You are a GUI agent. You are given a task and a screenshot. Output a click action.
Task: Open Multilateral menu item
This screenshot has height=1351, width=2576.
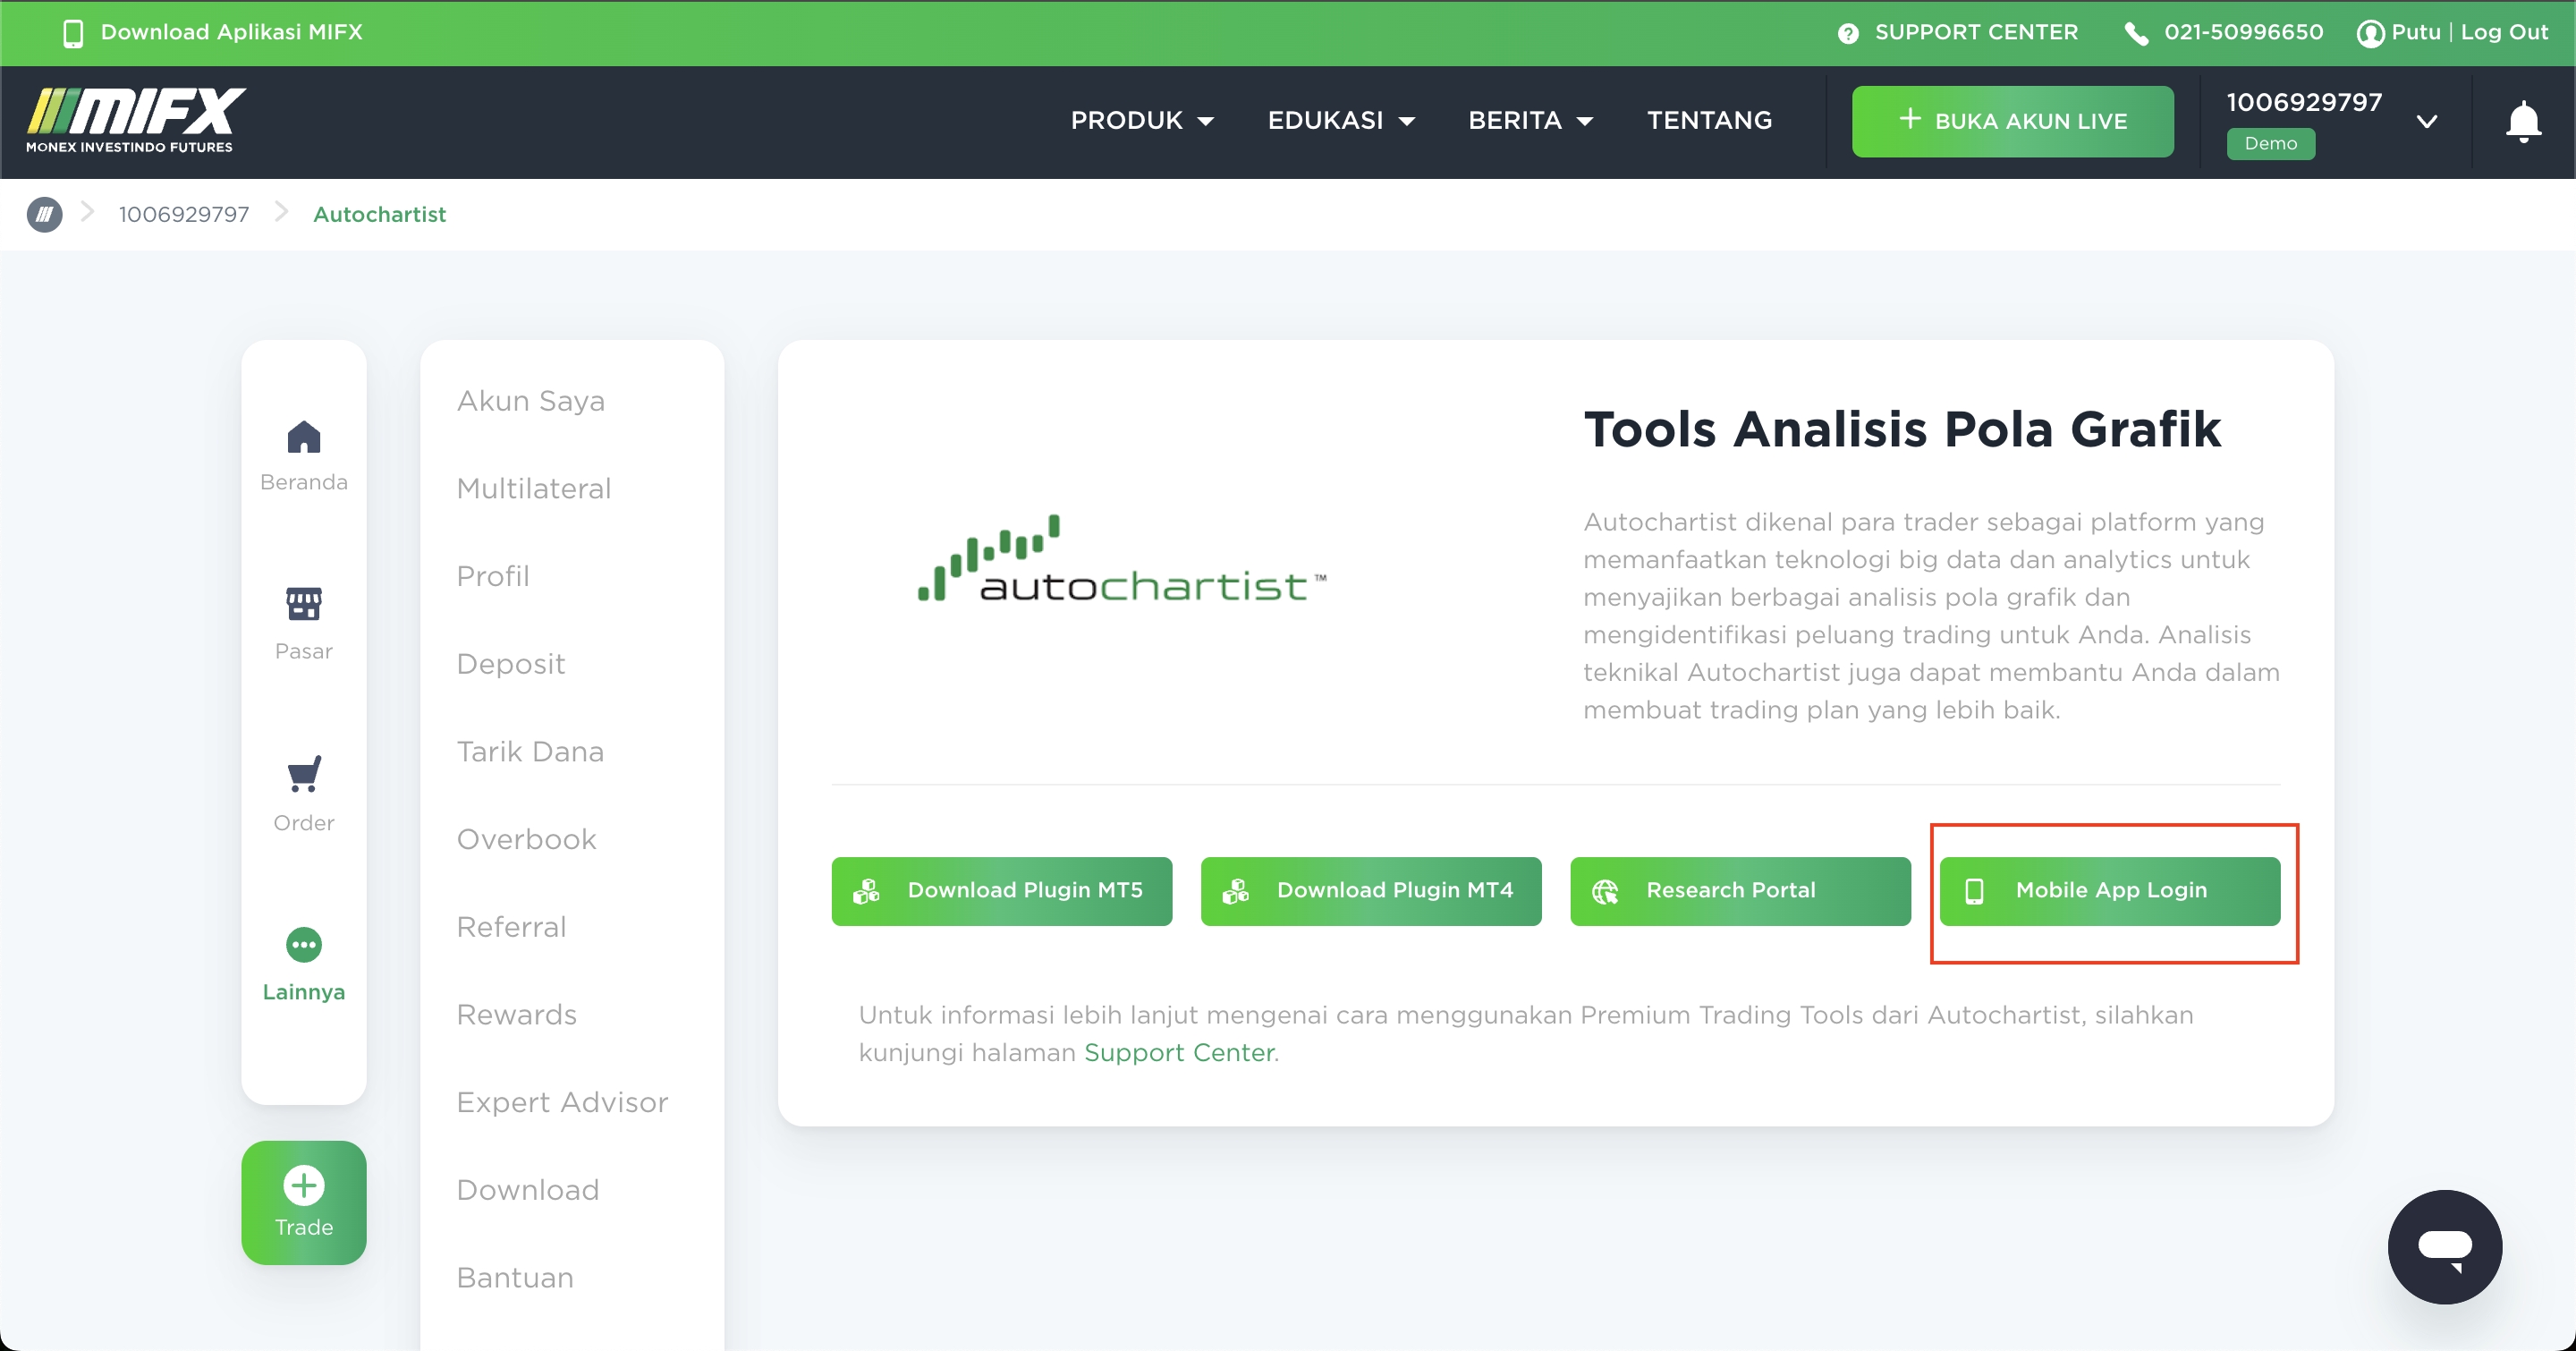point(534,488)
